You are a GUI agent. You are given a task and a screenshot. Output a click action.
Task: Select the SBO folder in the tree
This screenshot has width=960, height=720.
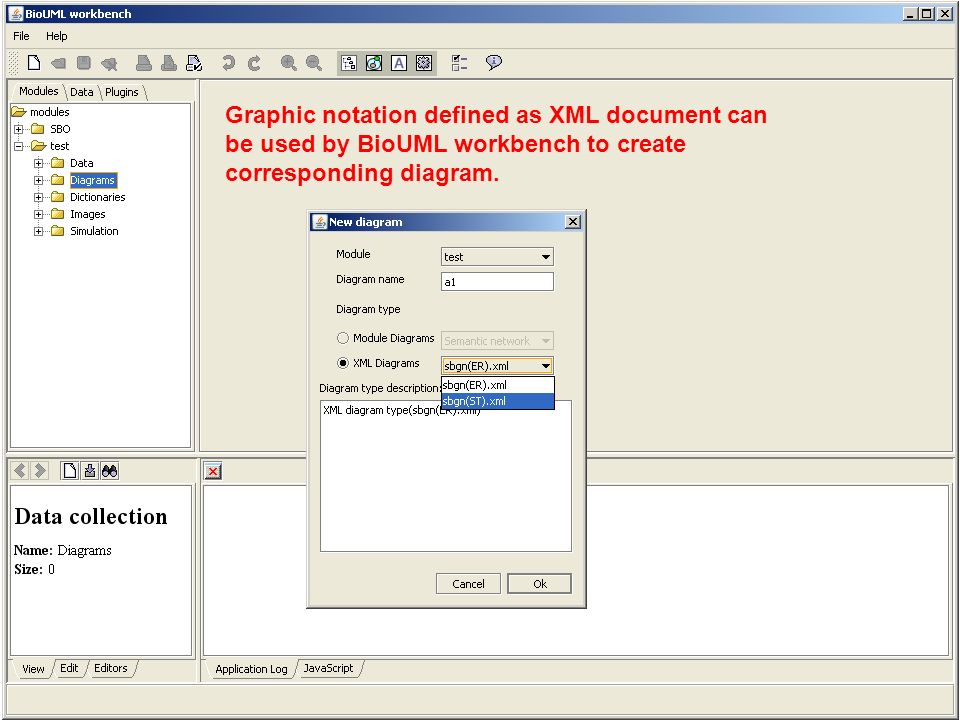[60, 129]
